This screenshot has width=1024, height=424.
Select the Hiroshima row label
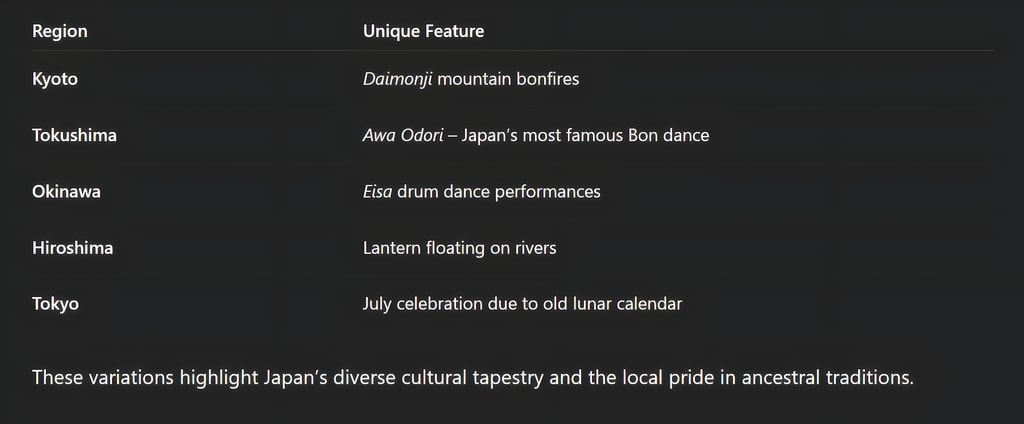pos(72,248)
